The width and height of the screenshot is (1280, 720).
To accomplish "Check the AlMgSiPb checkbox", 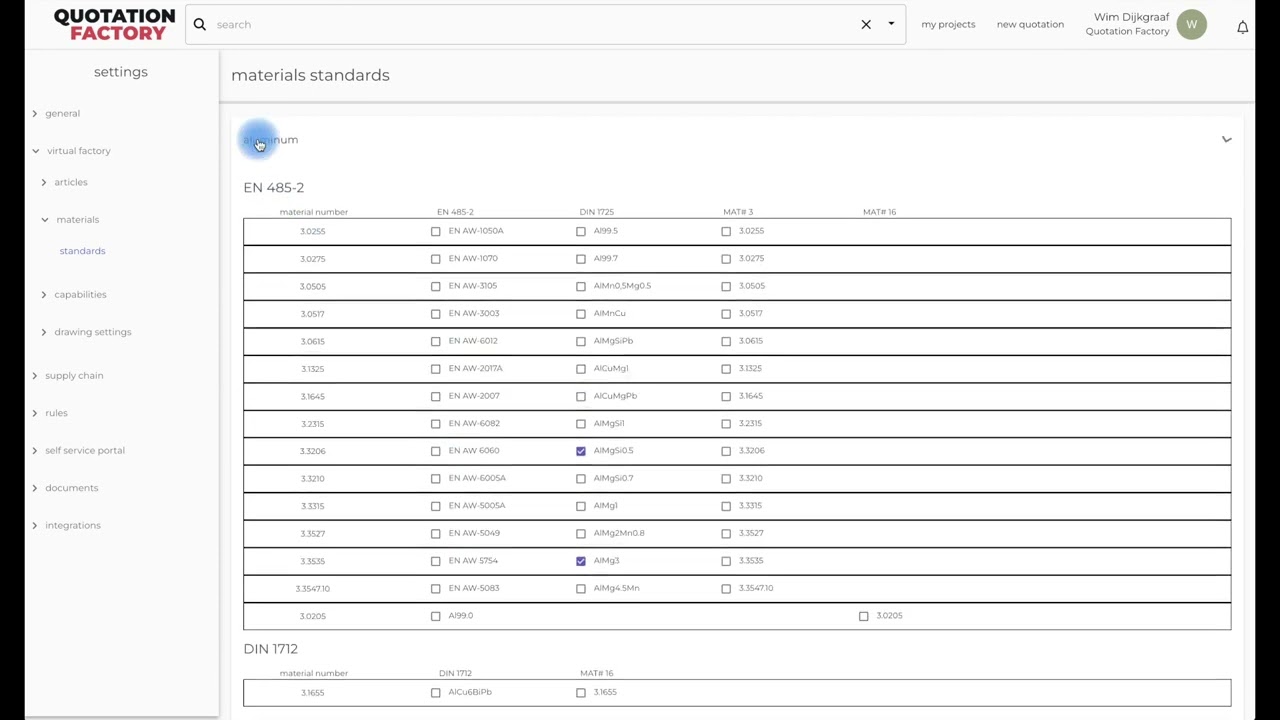I will pyautogui.click(x=581, y=342).
